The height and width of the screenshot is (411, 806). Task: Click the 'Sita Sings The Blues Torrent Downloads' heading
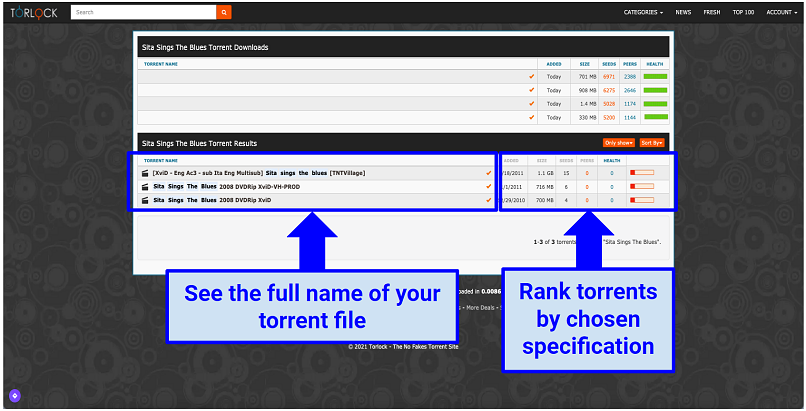tap(205, 47)
